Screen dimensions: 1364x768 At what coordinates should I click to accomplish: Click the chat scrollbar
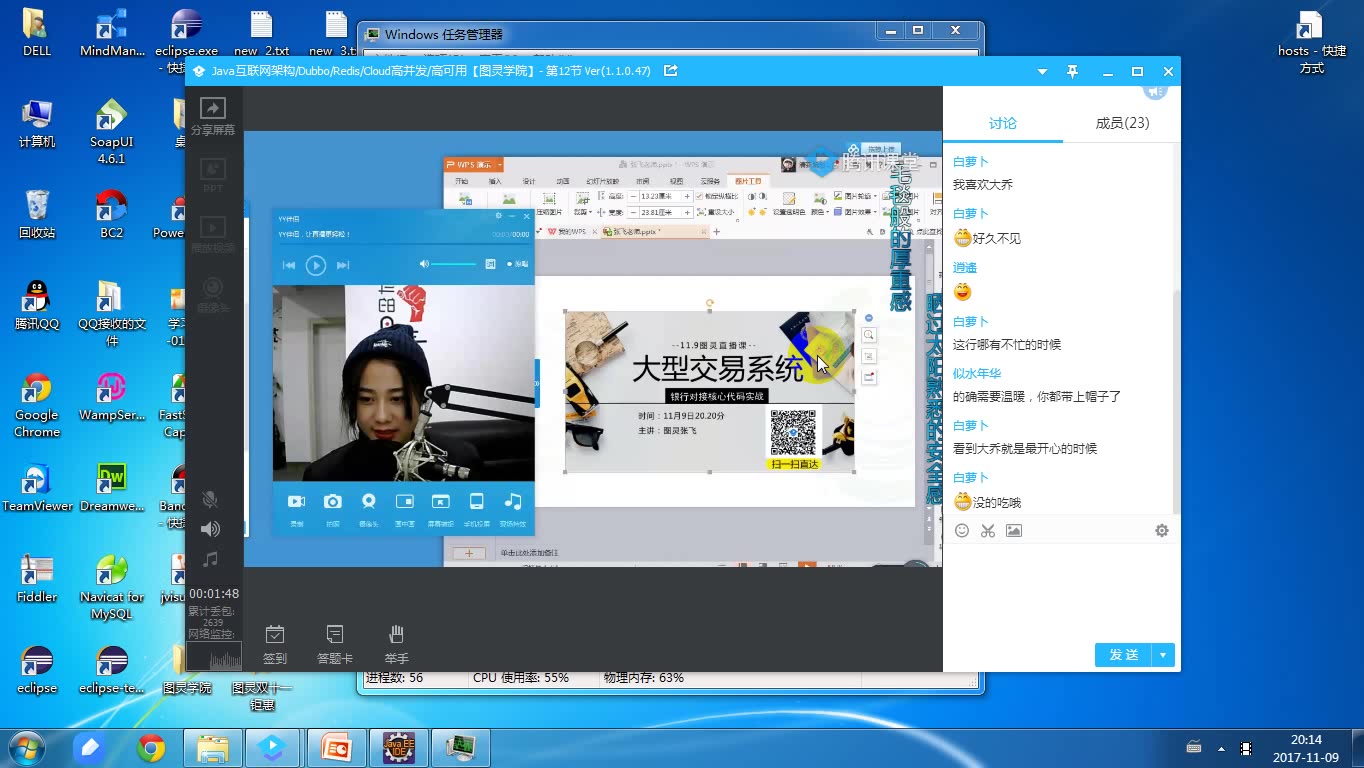[1176, 400]
